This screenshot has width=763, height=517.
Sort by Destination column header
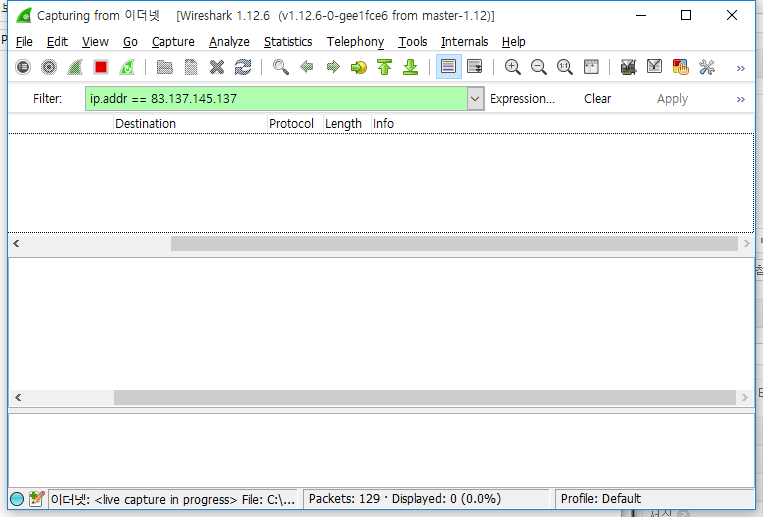[x=190, y=124]
